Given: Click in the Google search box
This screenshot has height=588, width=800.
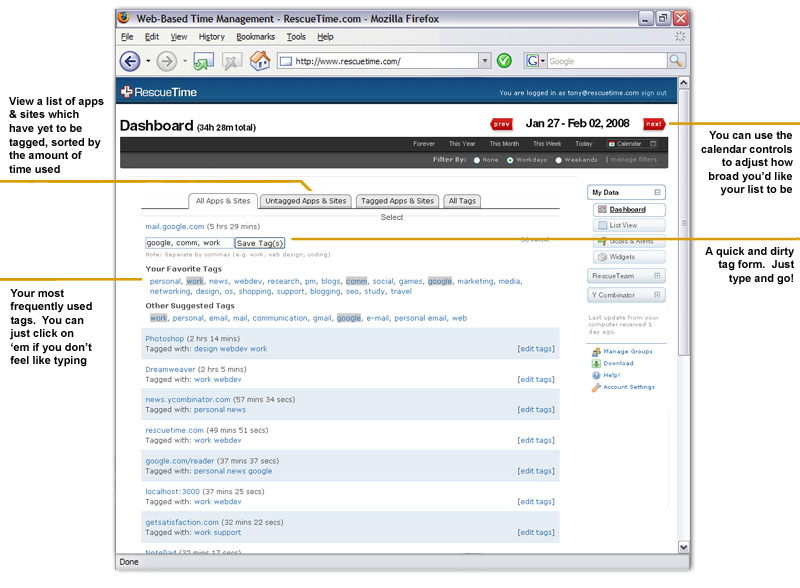Looking at the screenshot, I should pos(607,61).
